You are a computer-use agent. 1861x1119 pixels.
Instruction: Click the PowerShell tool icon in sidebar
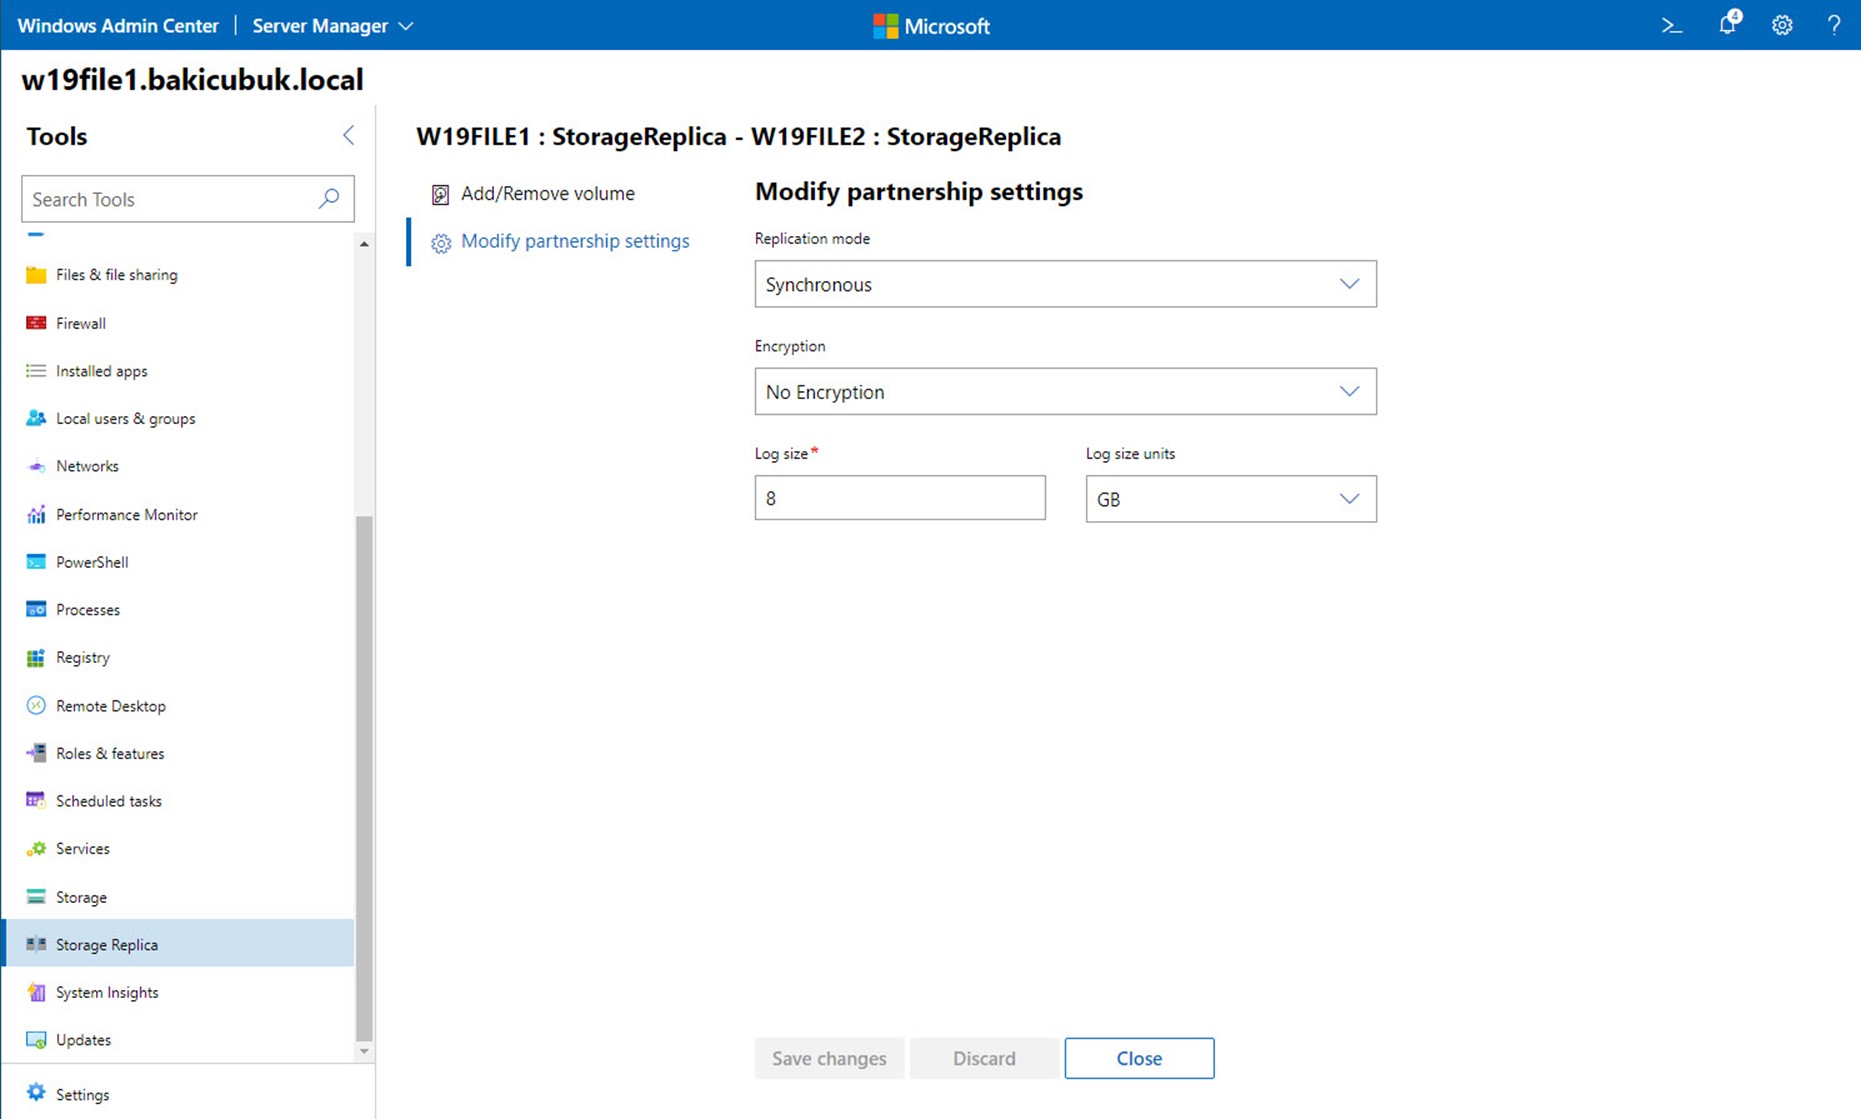click(36, 562)
